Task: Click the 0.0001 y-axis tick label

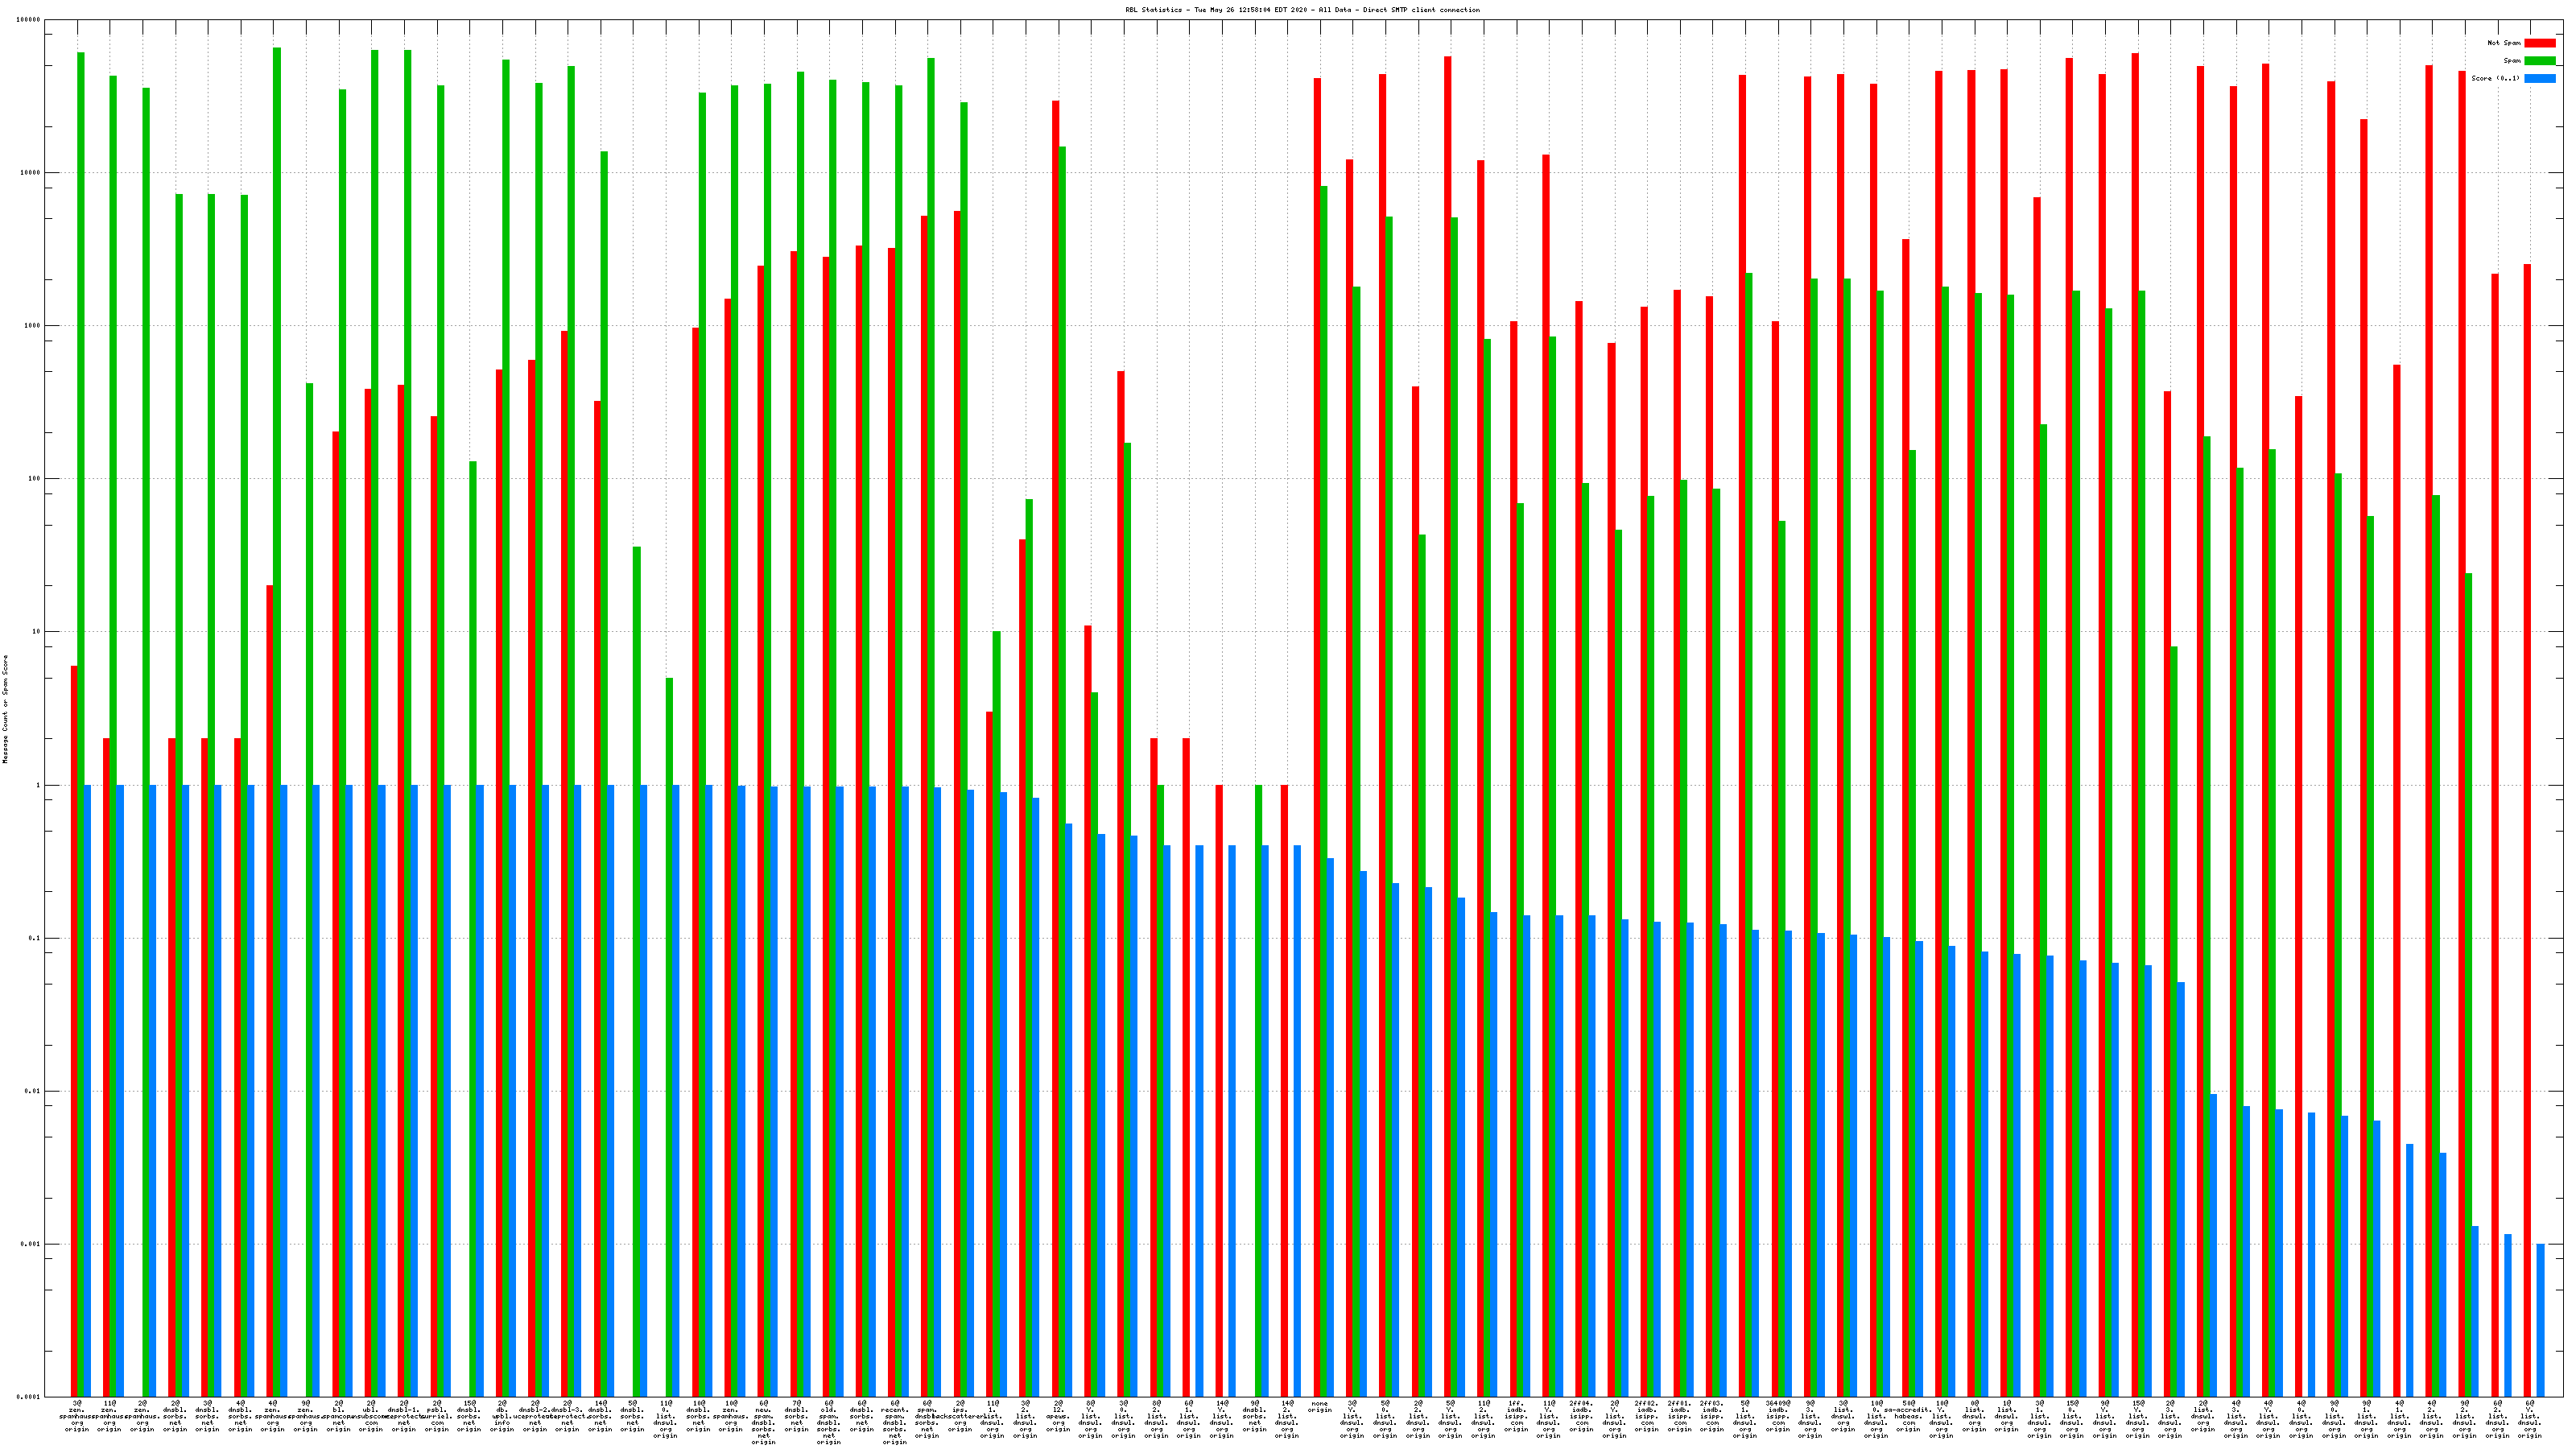Action: [29, 1397]
